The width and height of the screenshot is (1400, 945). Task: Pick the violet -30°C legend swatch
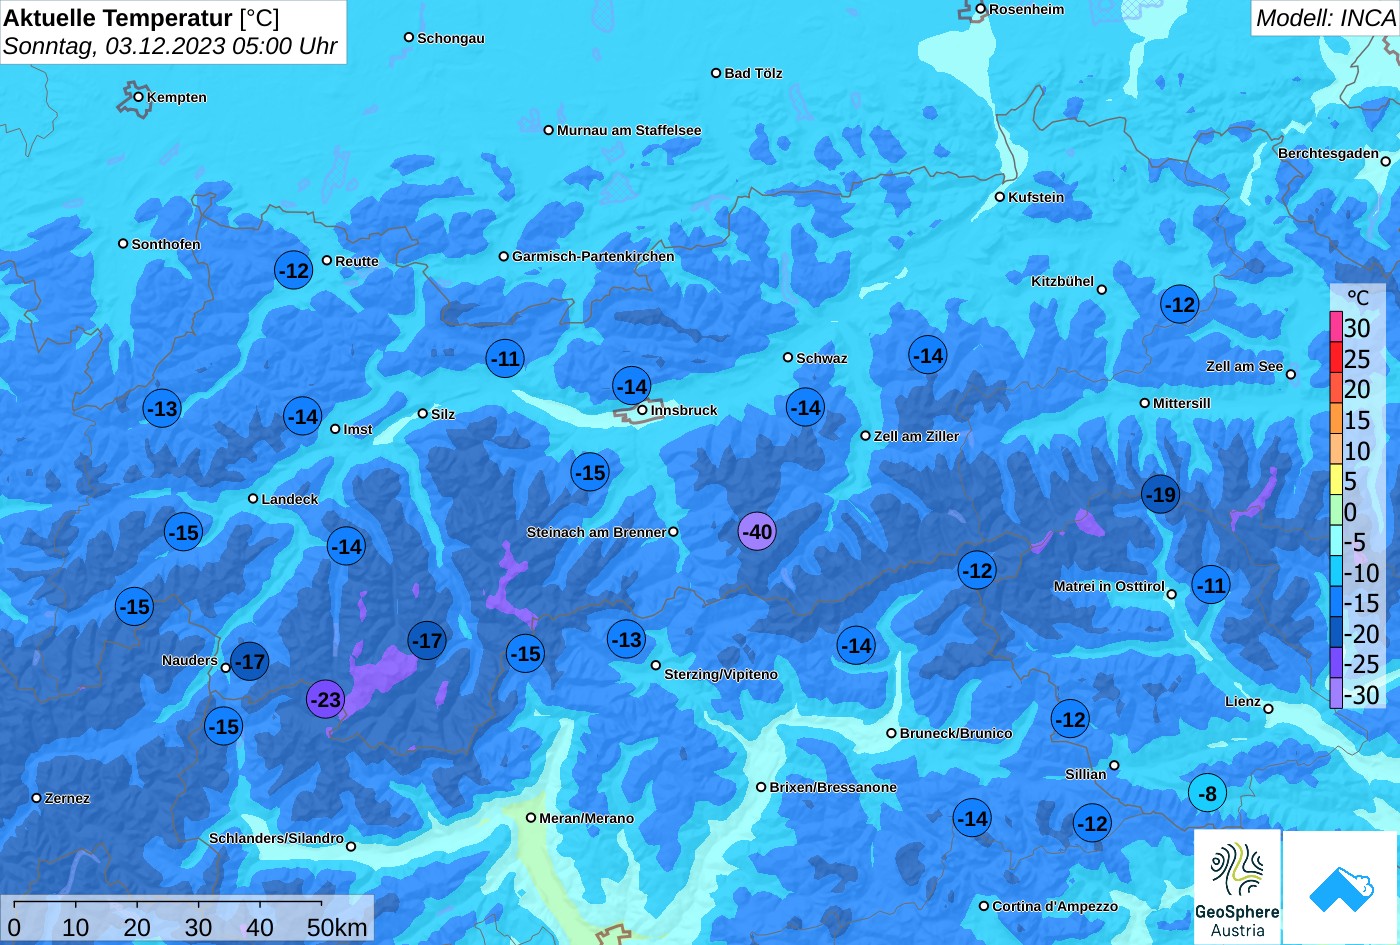[1336, 694]
